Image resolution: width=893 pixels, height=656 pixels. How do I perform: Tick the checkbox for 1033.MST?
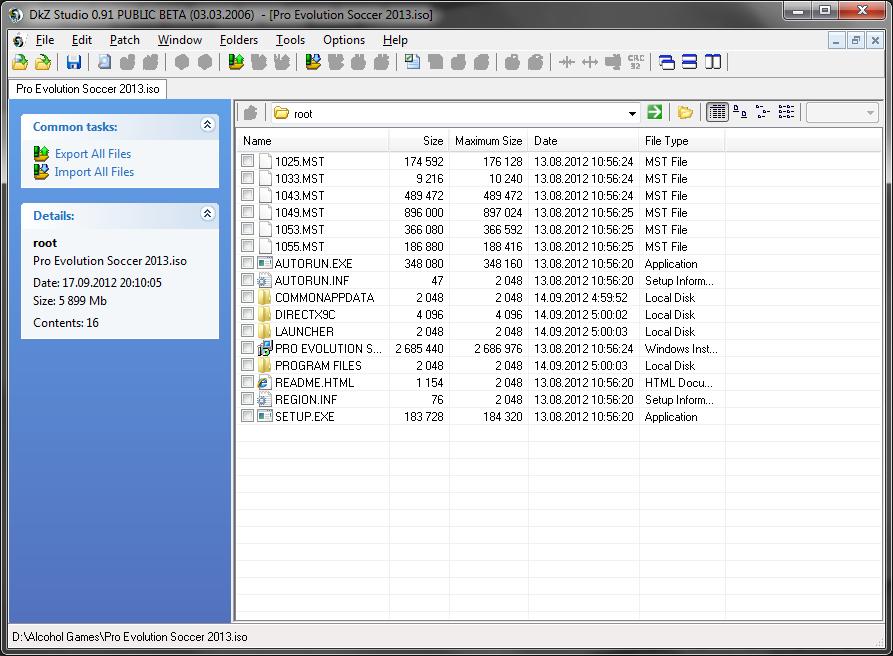click(x=247, y=178)
